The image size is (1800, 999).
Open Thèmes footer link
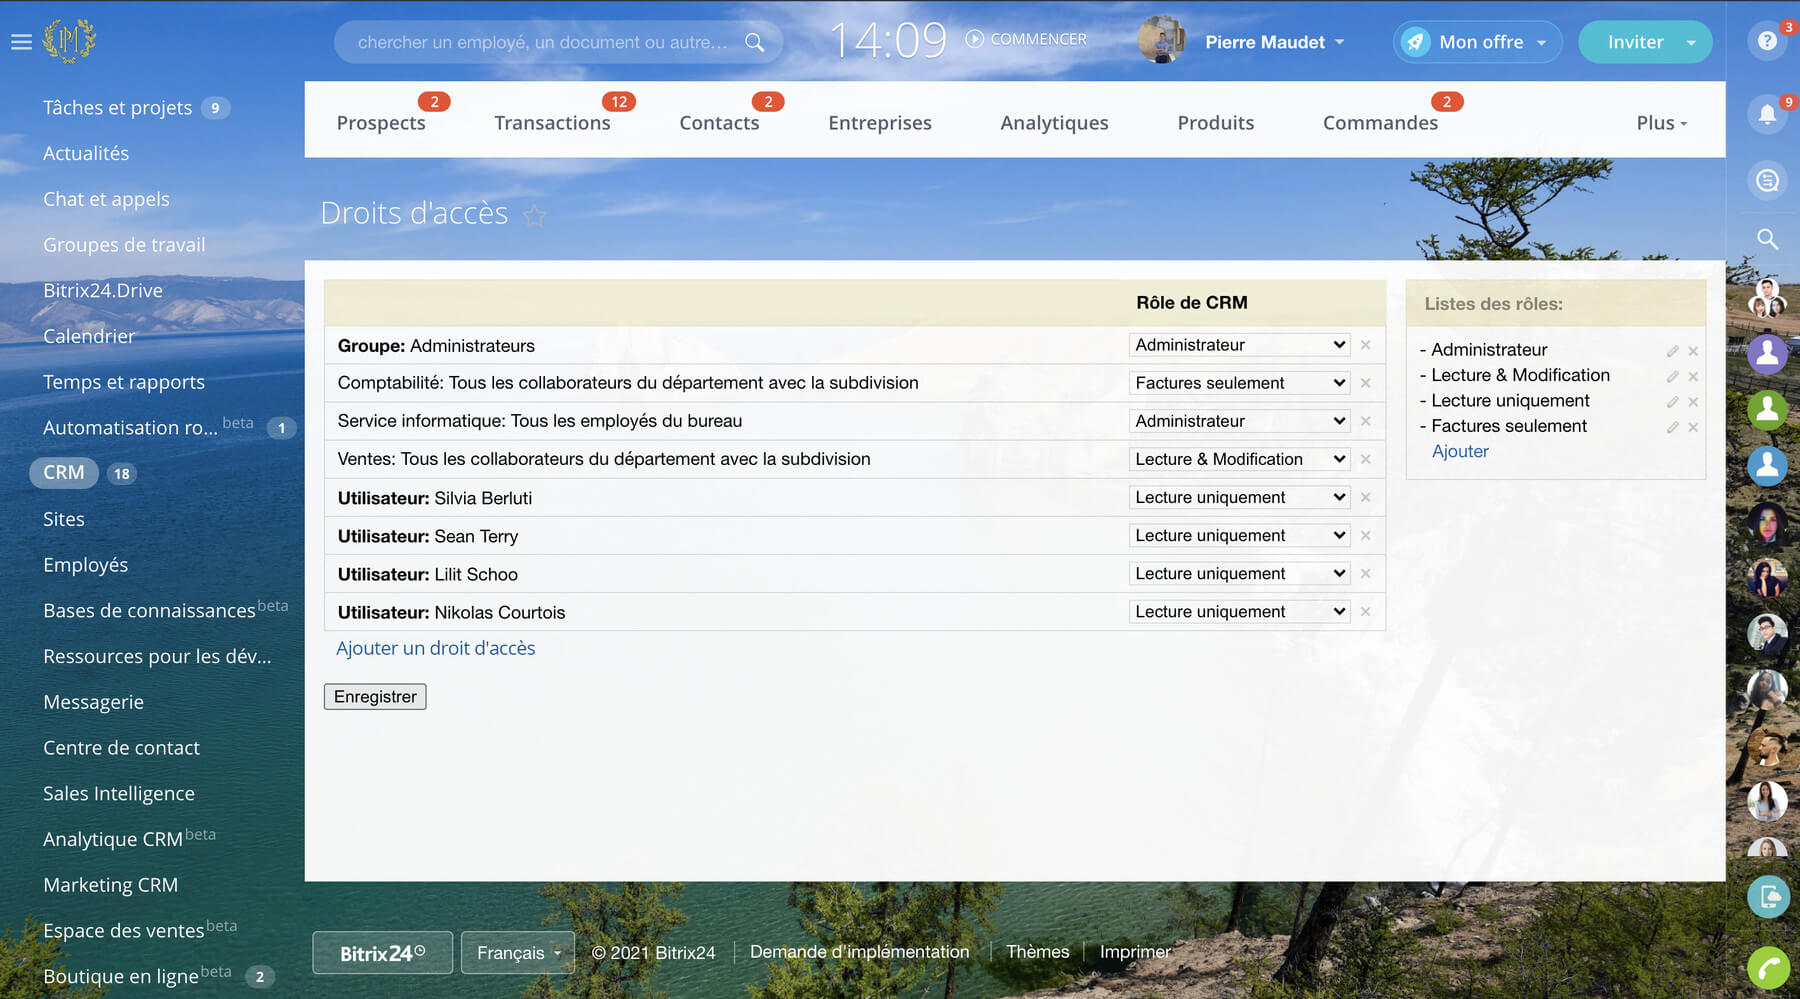pos(1038,952)
